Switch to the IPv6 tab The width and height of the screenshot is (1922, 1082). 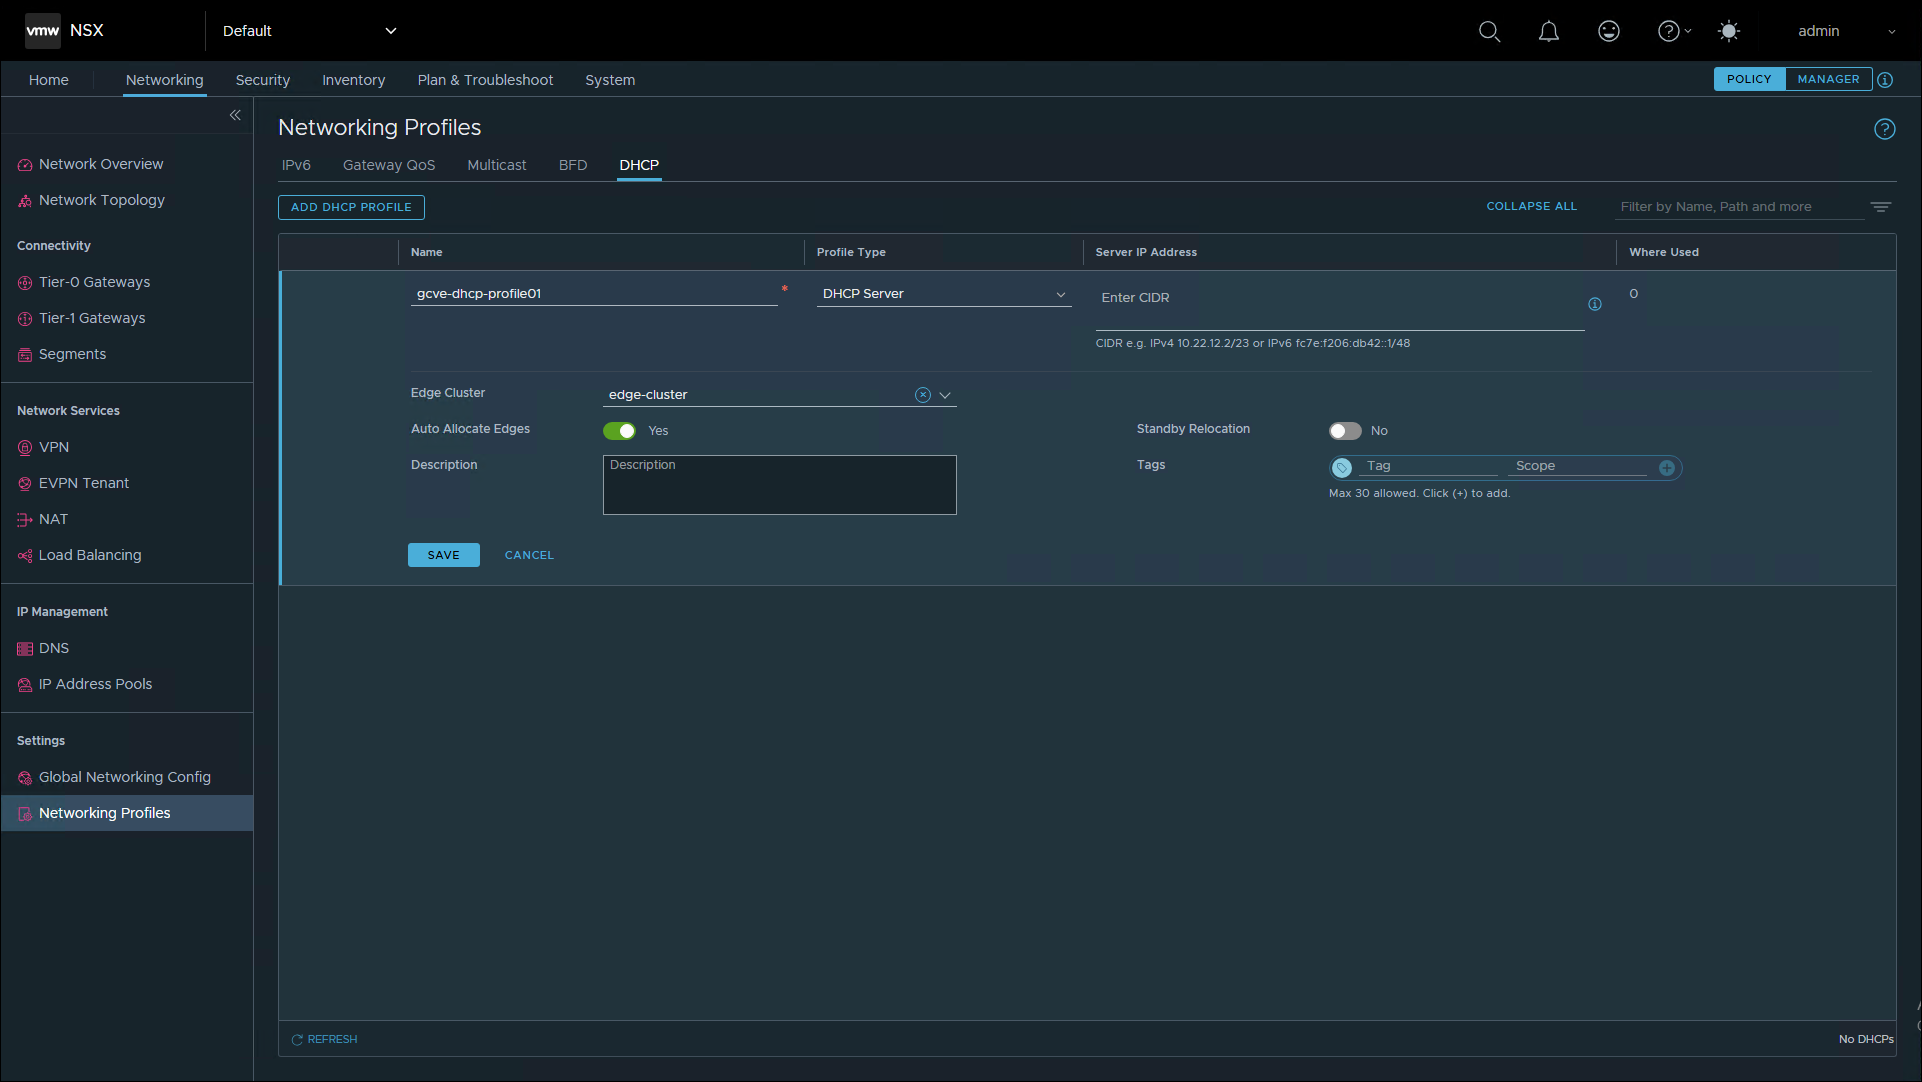296,165
